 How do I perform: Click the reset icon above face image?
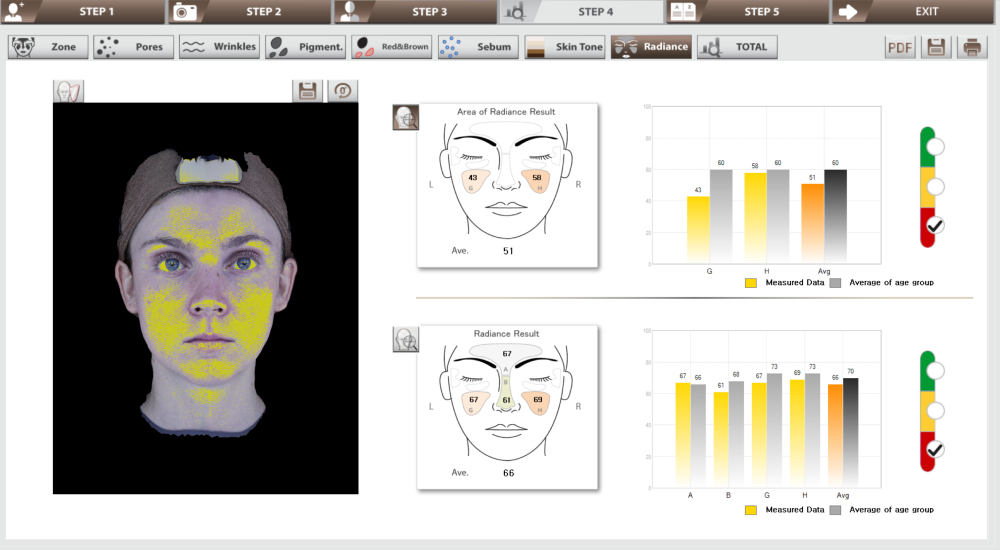click(x=342, y=91)
